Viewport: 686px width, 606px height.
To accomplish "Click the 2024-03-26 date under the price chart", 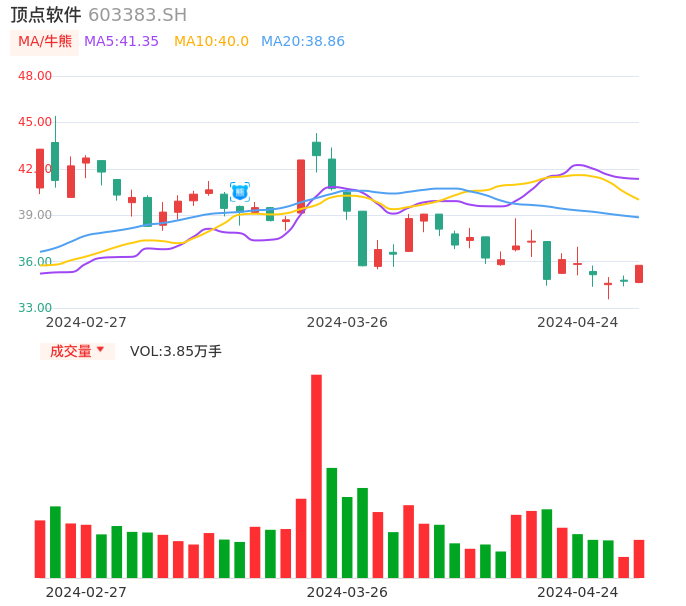I will [x=347, y=322].
